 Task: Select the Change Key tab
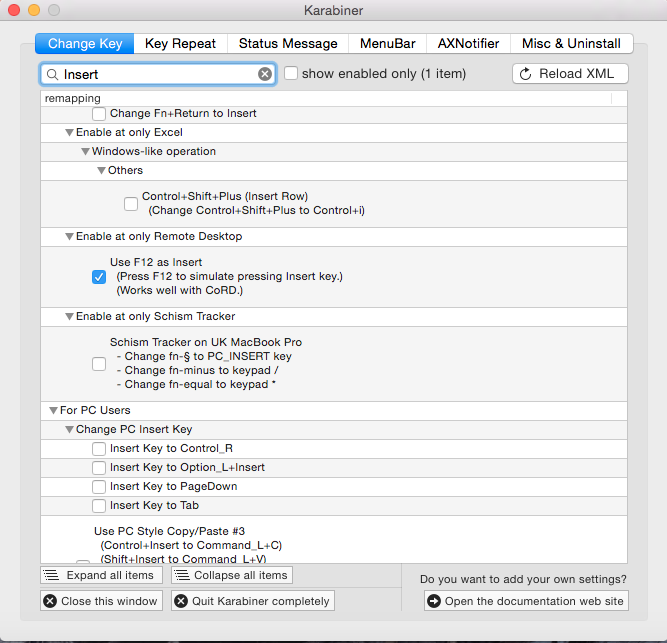(x=85, y=43)
